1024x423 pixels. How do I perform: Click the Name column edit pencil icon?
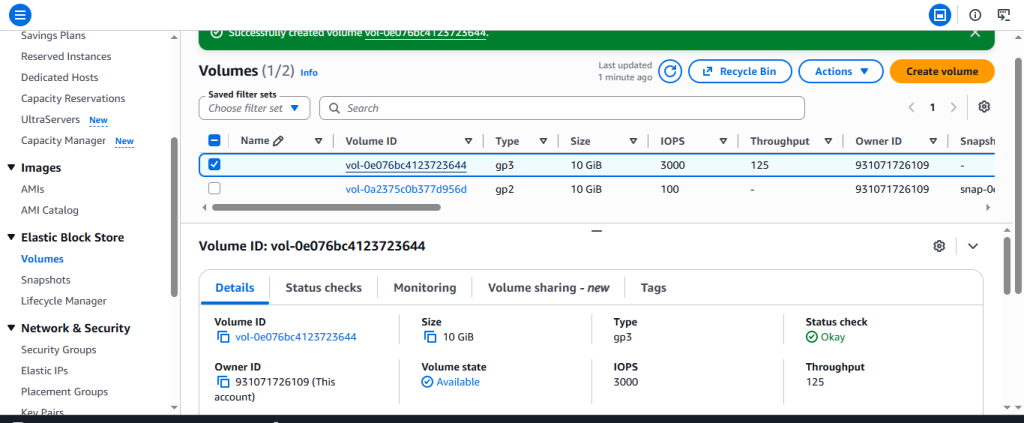[x=278, y=140]
